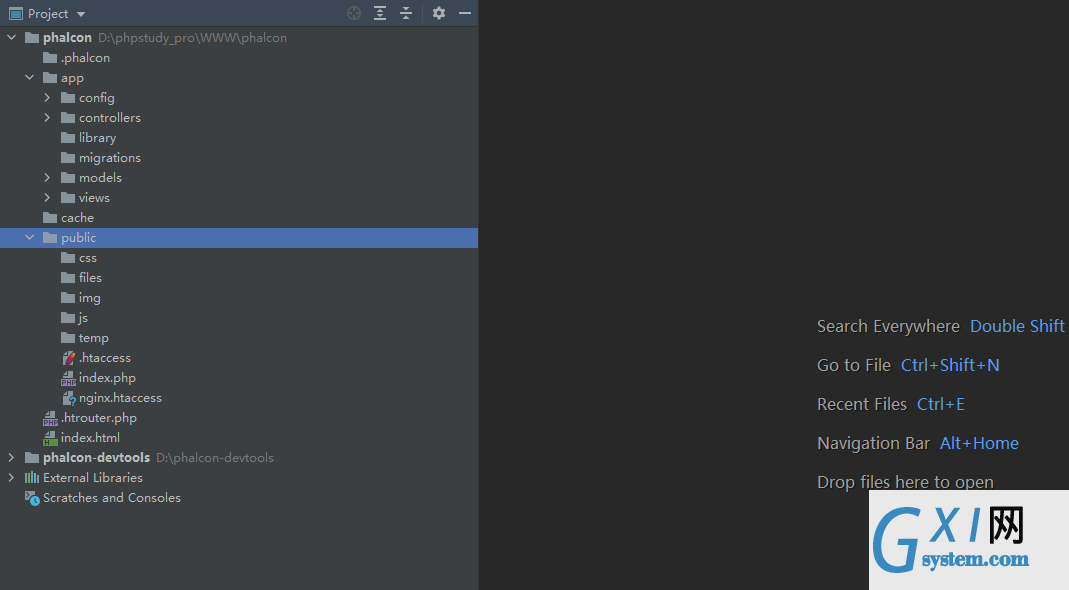Screen dimensions: 1069x590
Task: Click the Alt+Home shortcut hint
Action: point(979,443)
